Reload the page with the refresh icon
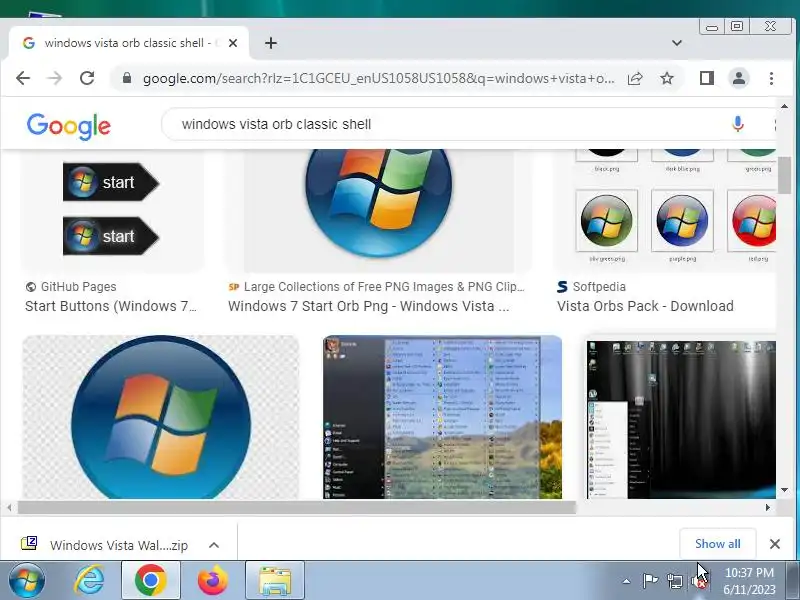 point(87,78)
